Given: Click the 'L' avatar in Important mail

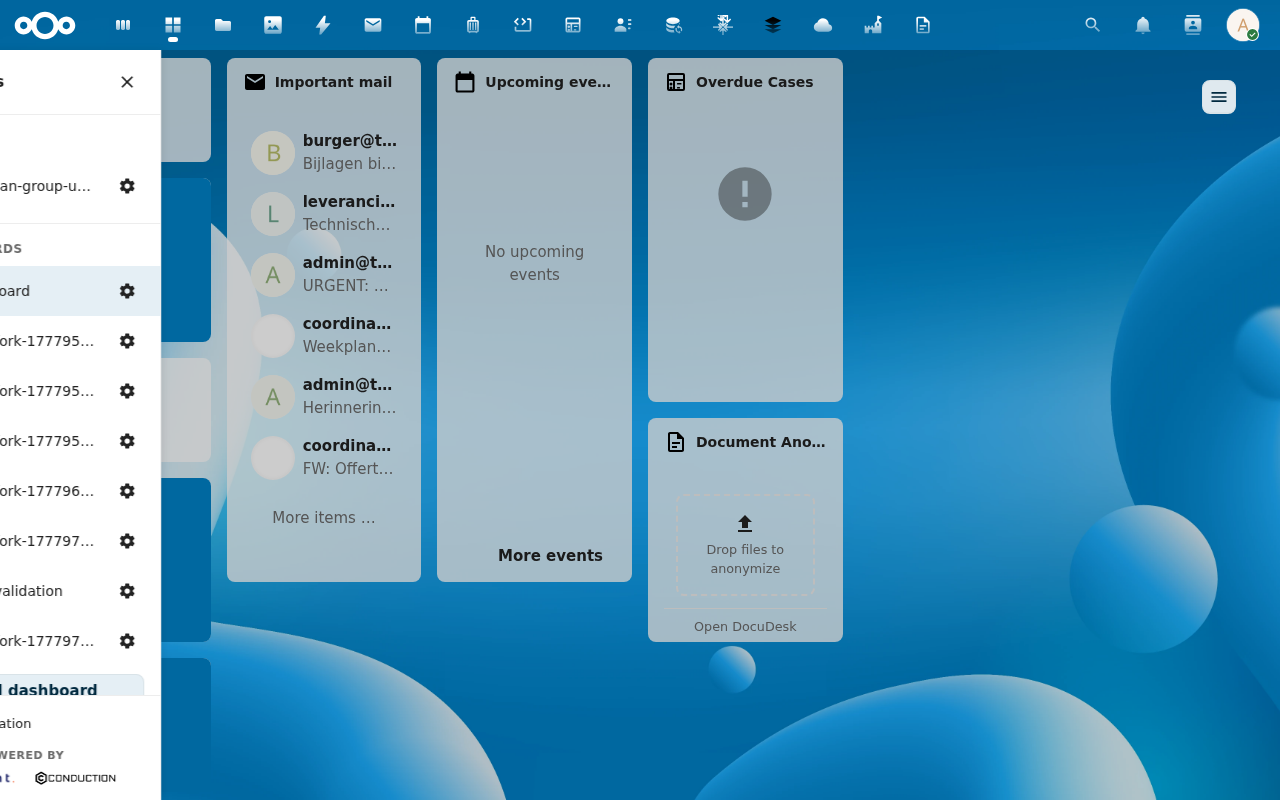Looking at the screenshot, I should [x=273, y=214].
